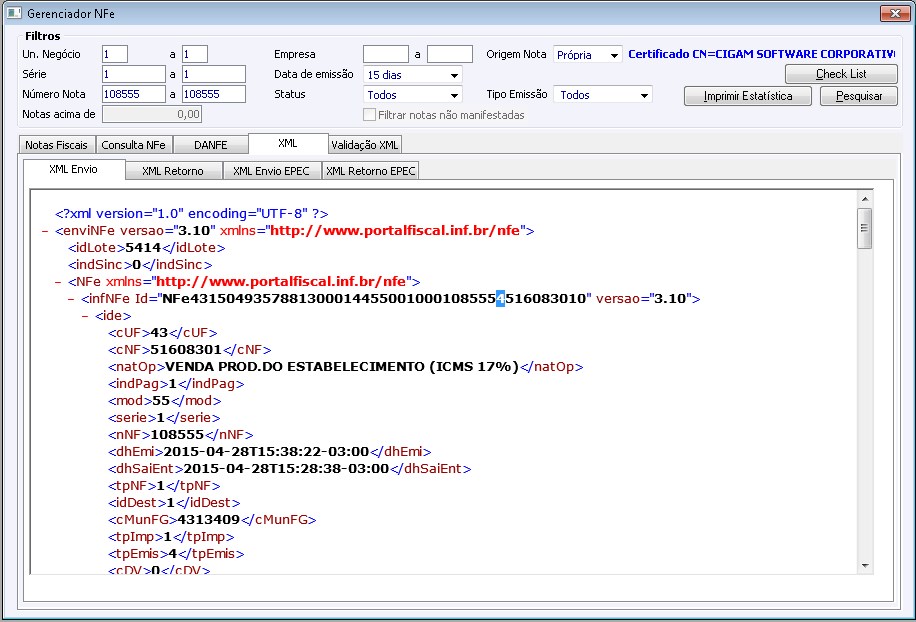Switch to the Validação XML tab
This screenshot has width=916, height=622.
pyautogui.click(x=365, y=145)
